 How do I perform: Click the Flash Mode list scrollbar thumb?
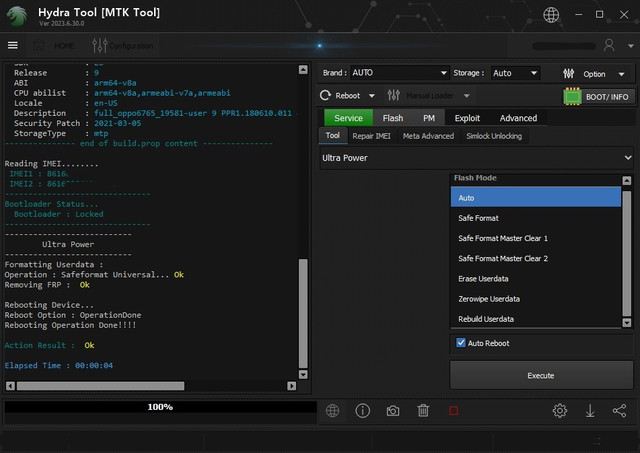(627, 253)
